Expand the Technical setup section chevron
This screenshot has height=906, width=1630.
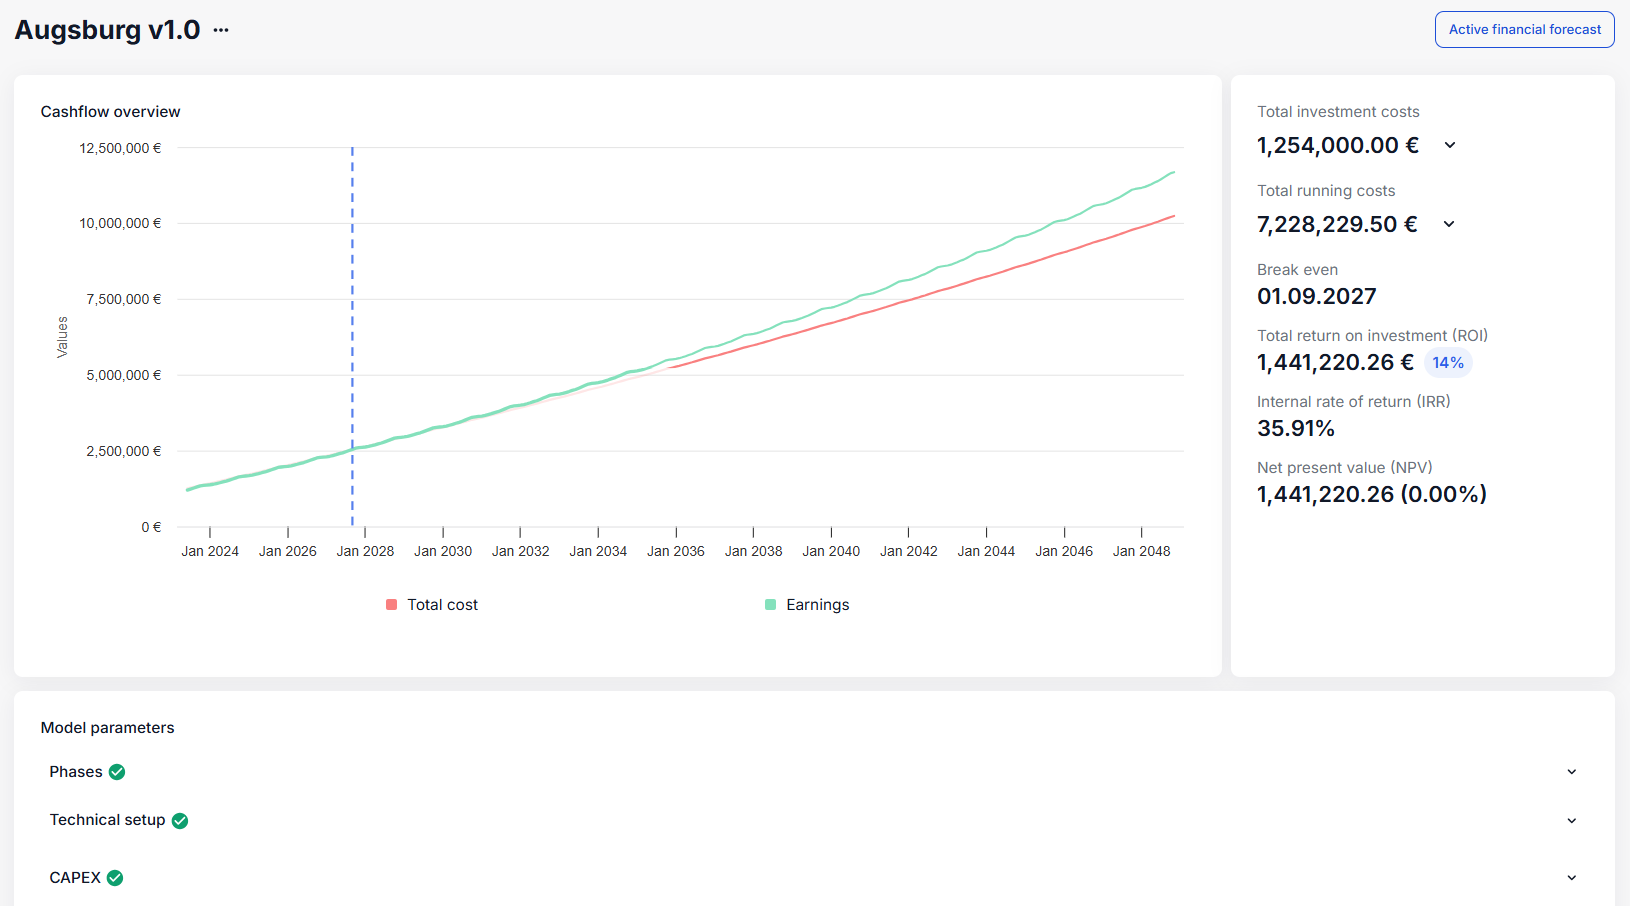pos(1571,821)
